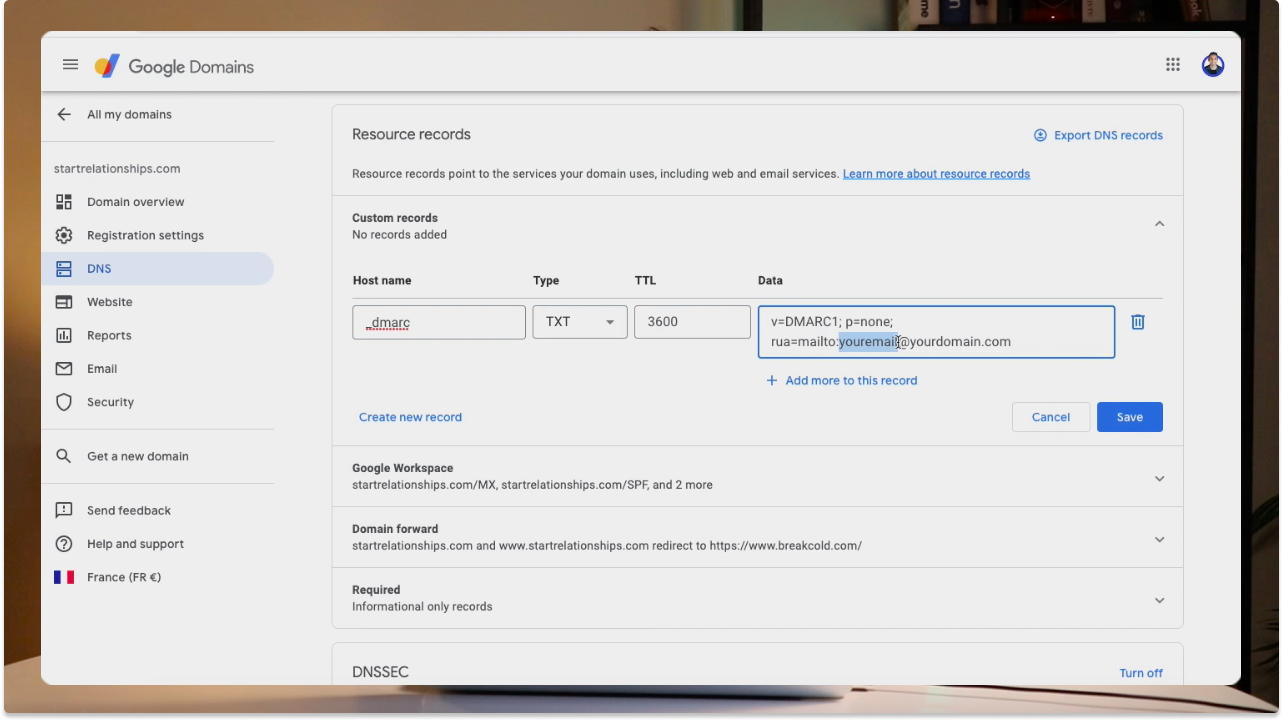Viewport: 1283px width, 721px height.
Task: Click the Registration settings gear icon
Action: pyautogui.click(x=64, y=235)
